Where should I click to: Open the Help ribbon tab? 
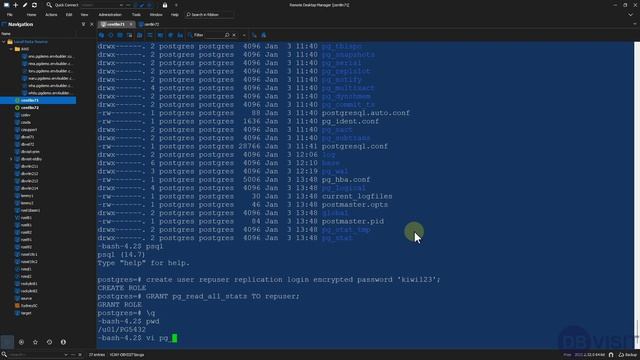pos(175,14)
